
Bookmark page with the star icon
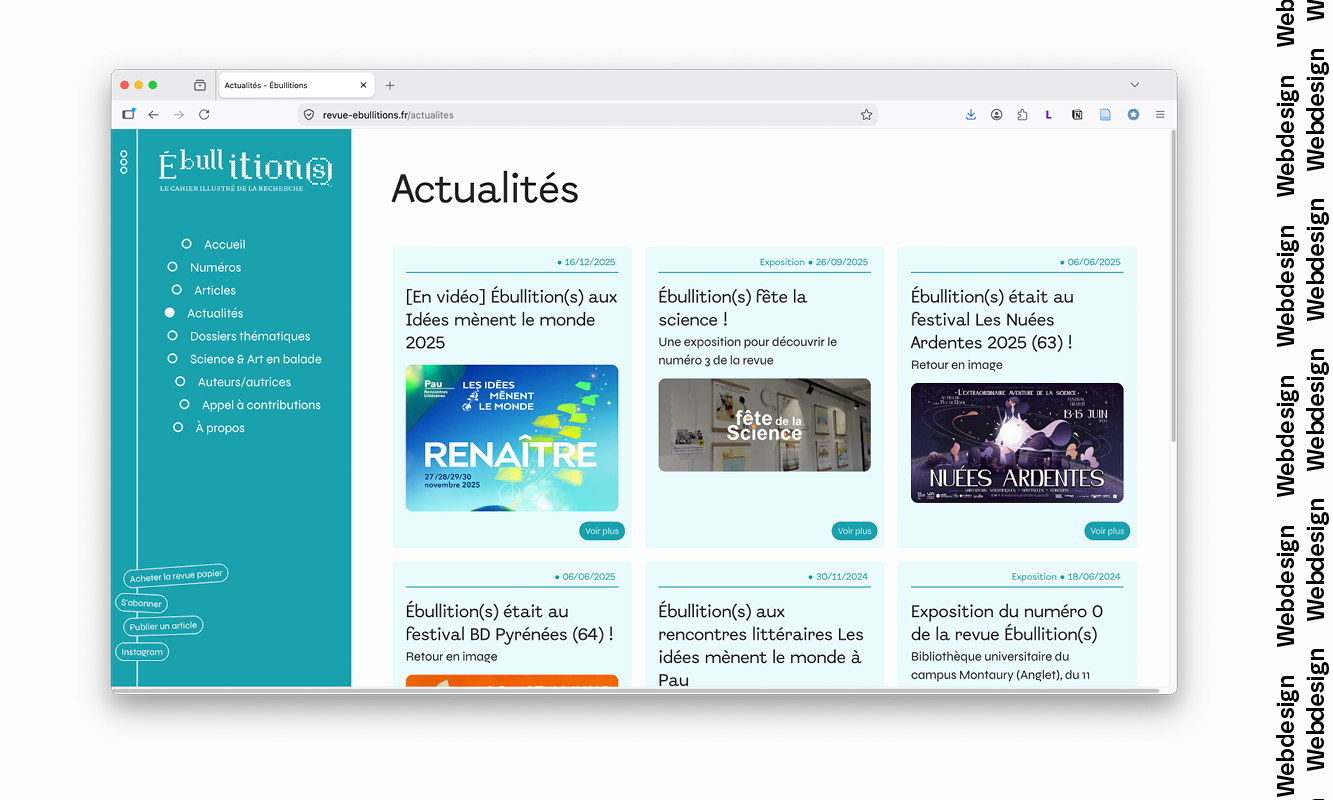pos(866,115)
